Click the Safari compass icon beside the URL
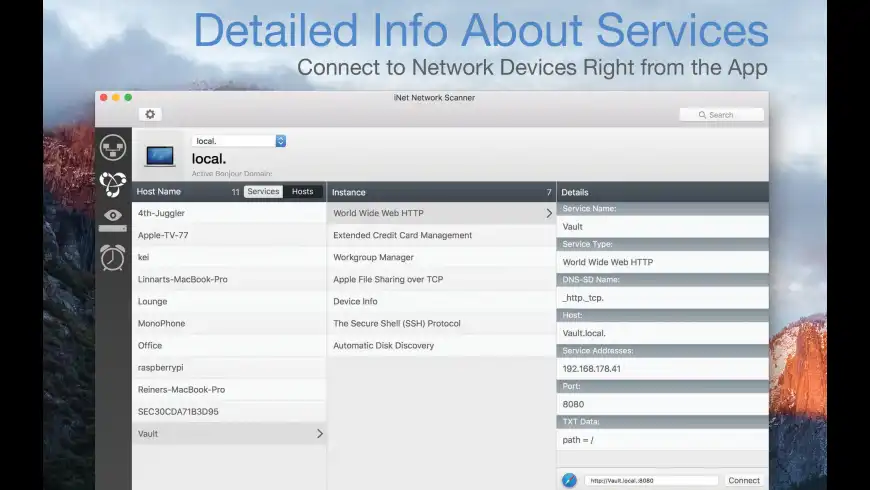Screen dimensions: 870x490 (x=569, y=480)
